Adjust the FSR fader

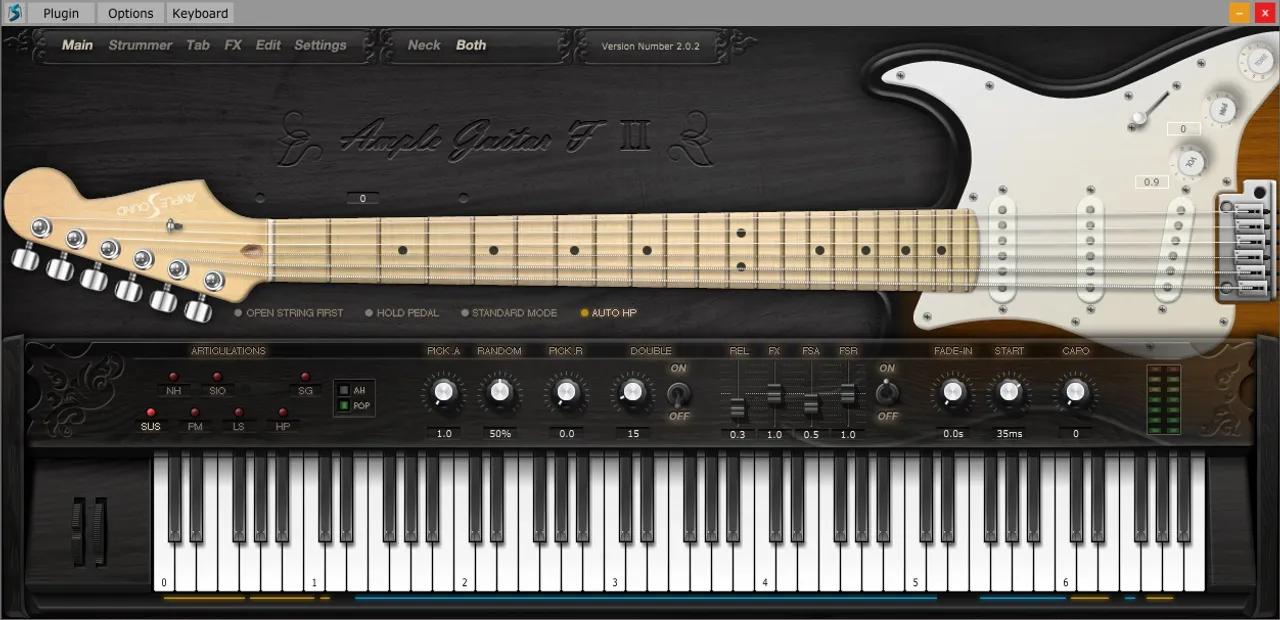tap(848, 394)
